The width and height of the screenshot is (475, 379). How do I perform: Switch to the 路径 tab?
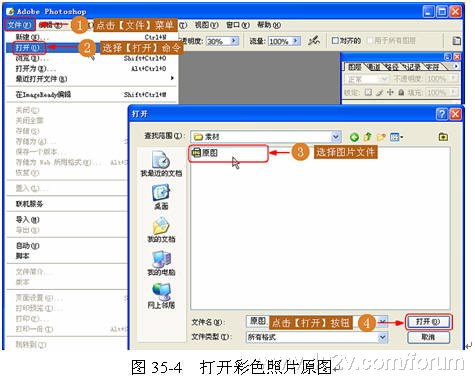coord(391,67)
